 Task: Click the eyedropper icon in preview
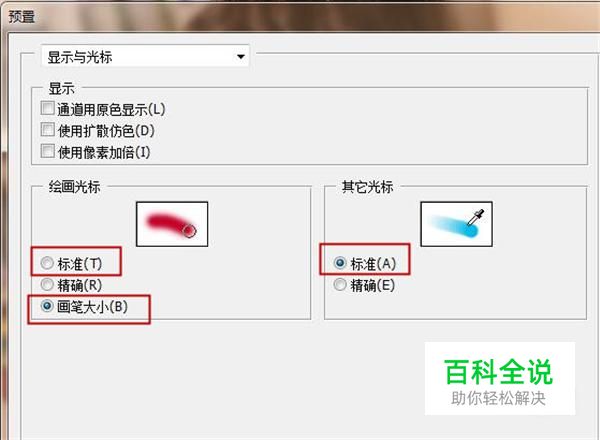(476, 217)
